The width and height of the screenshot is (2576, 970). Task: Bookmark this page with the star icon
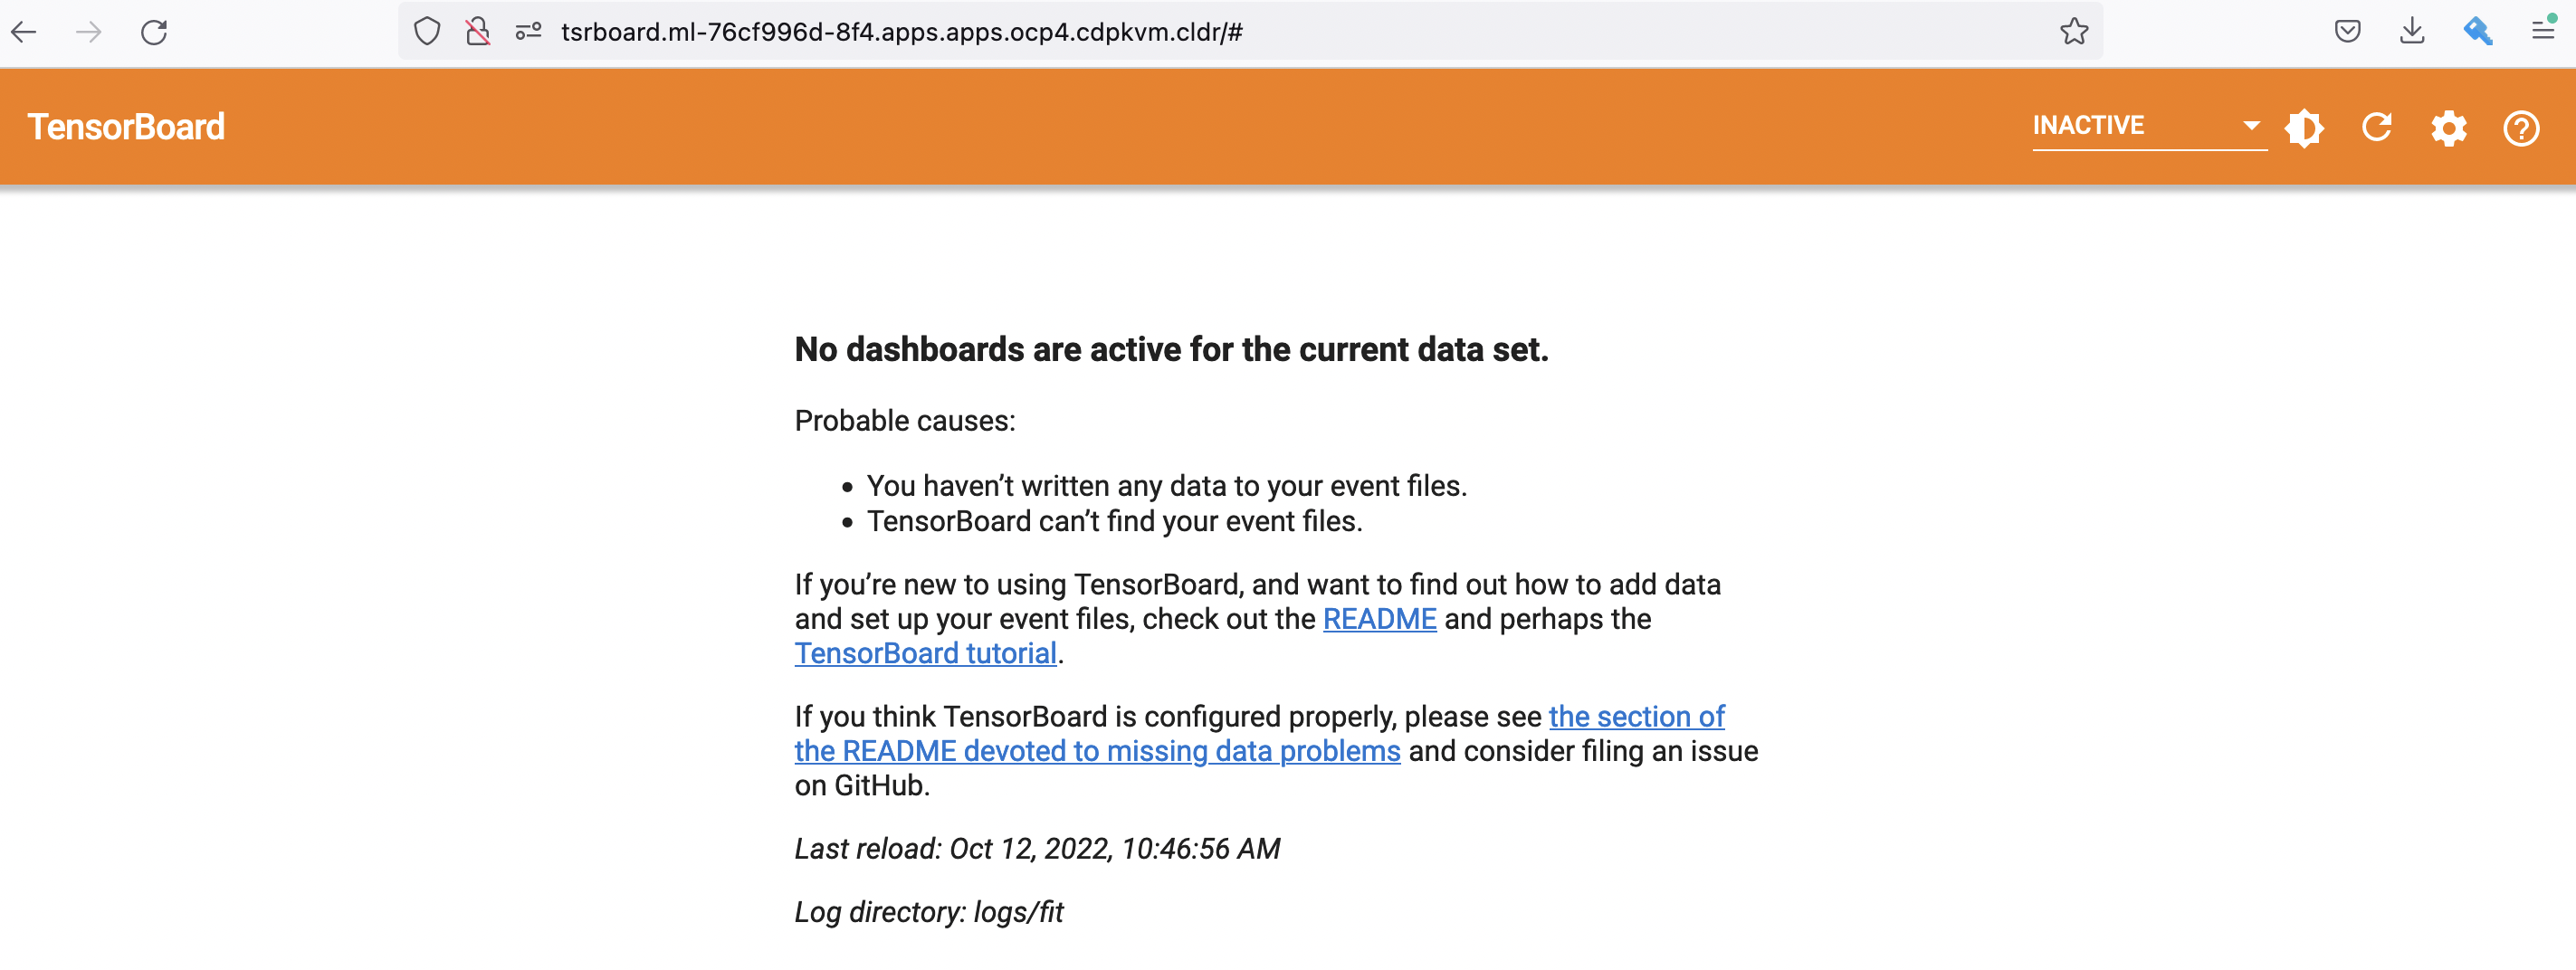(x=2074, y=32)
